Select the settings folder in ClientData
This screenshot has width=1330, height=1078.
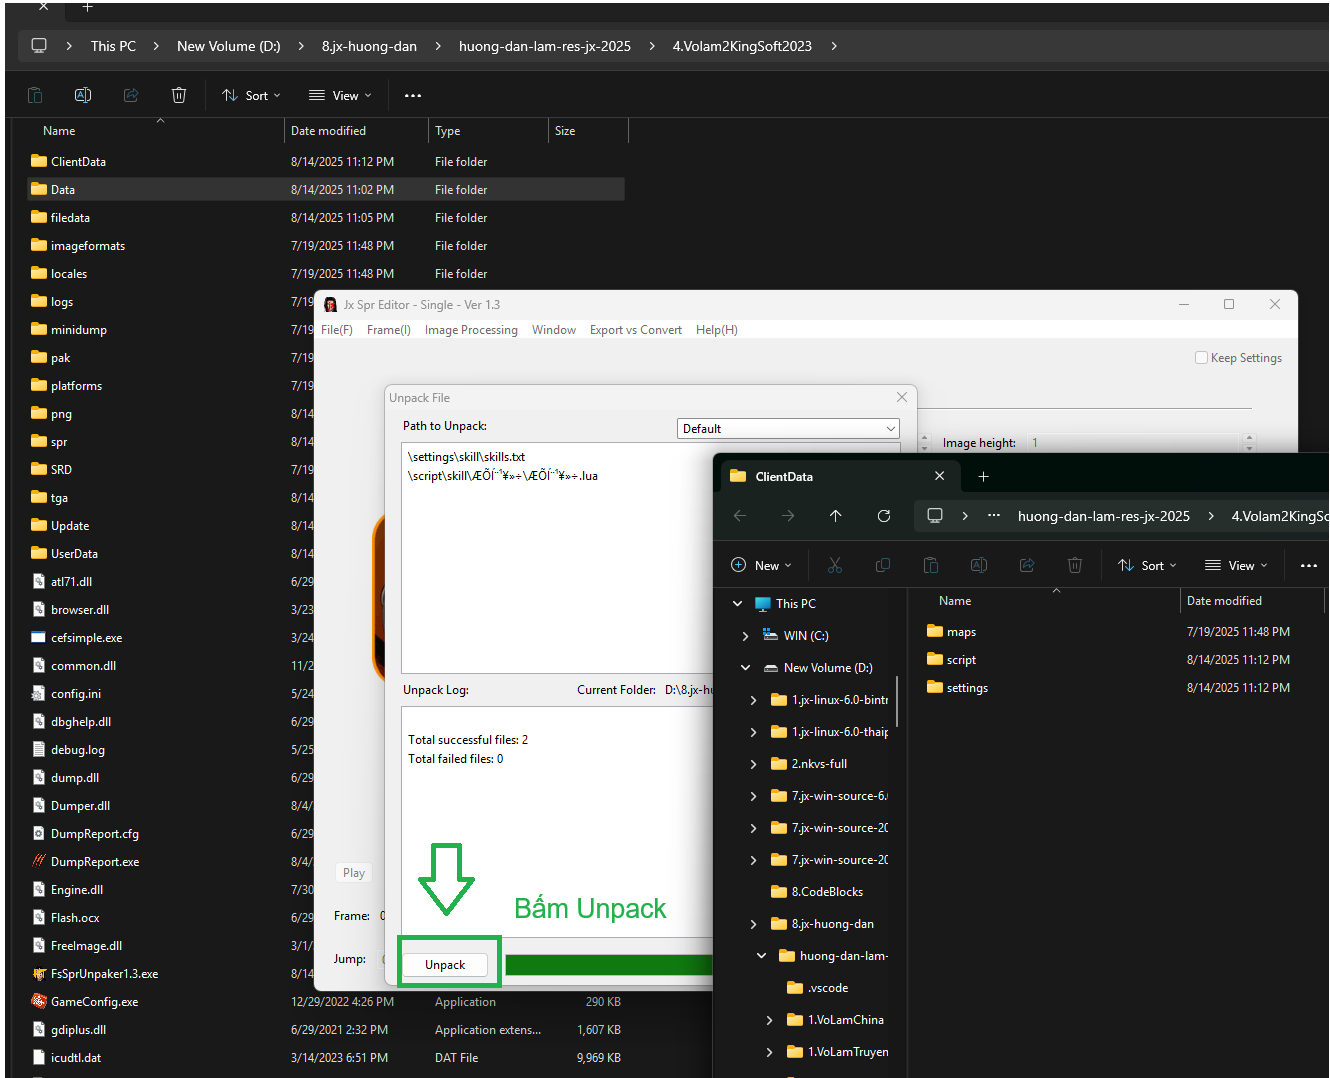click(x=966, y=688)
